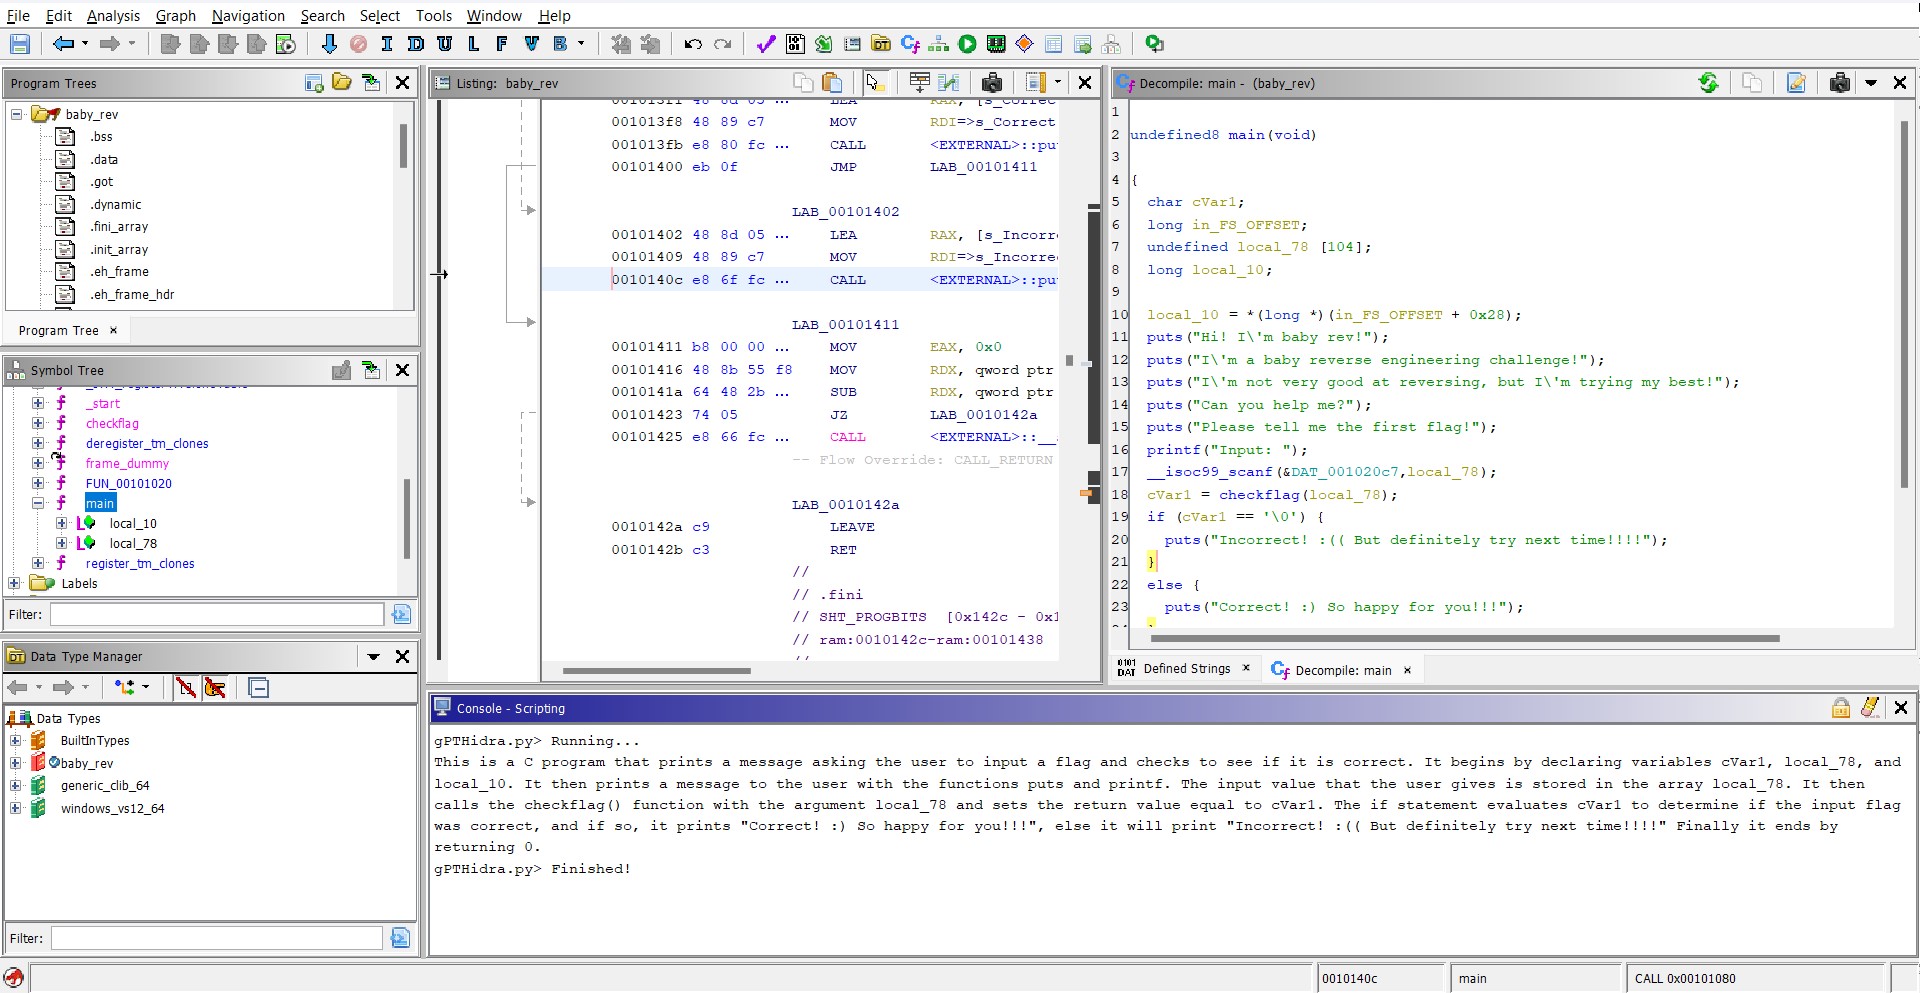Toggle console scroll lock icon
The width and height of the screenshot is (1920, 993).
(x=1840, y=708)
